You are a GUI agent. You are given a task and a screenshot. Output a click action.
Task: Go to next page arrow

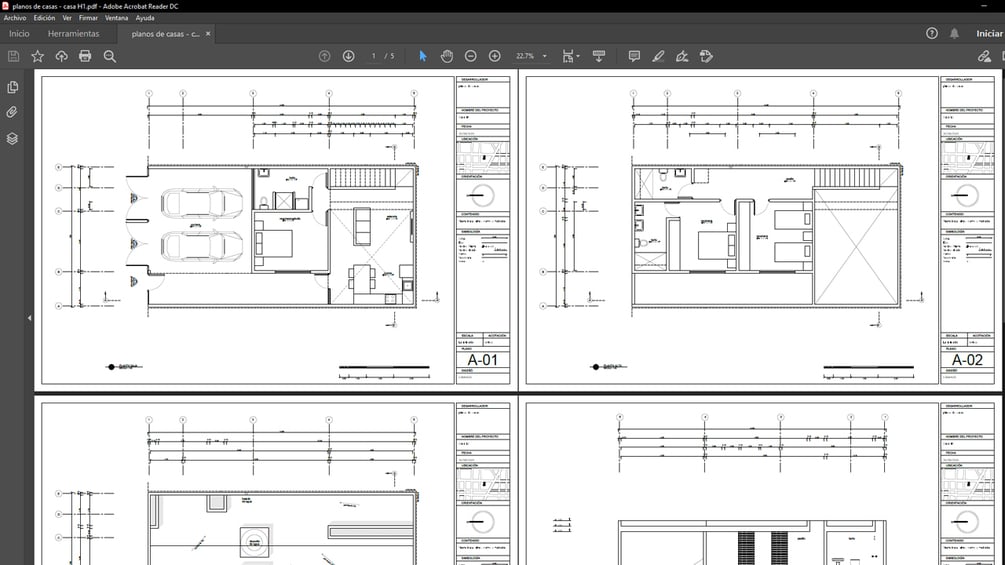click(349, 56)
